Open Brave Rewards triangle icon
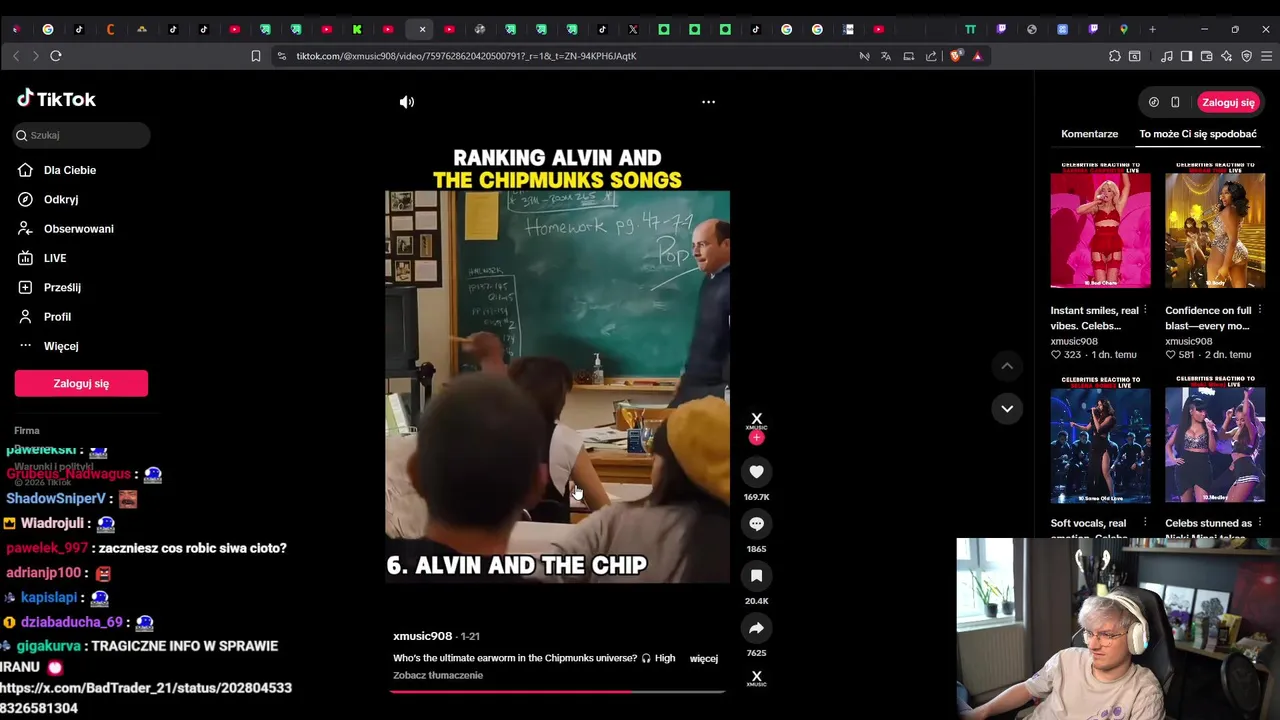The height and width of the screenshot is (720, 1280). click(977, 56)
